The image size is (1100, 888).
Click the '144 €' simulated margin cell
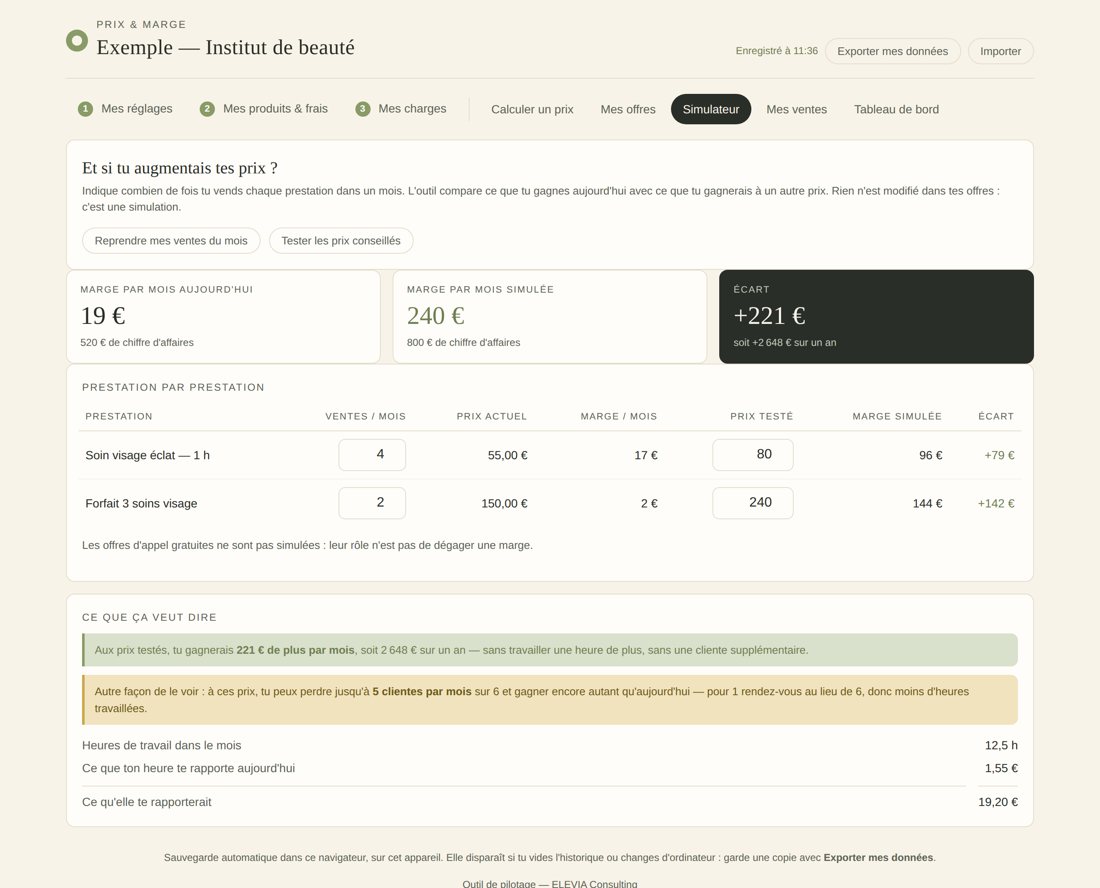point(927,504)
